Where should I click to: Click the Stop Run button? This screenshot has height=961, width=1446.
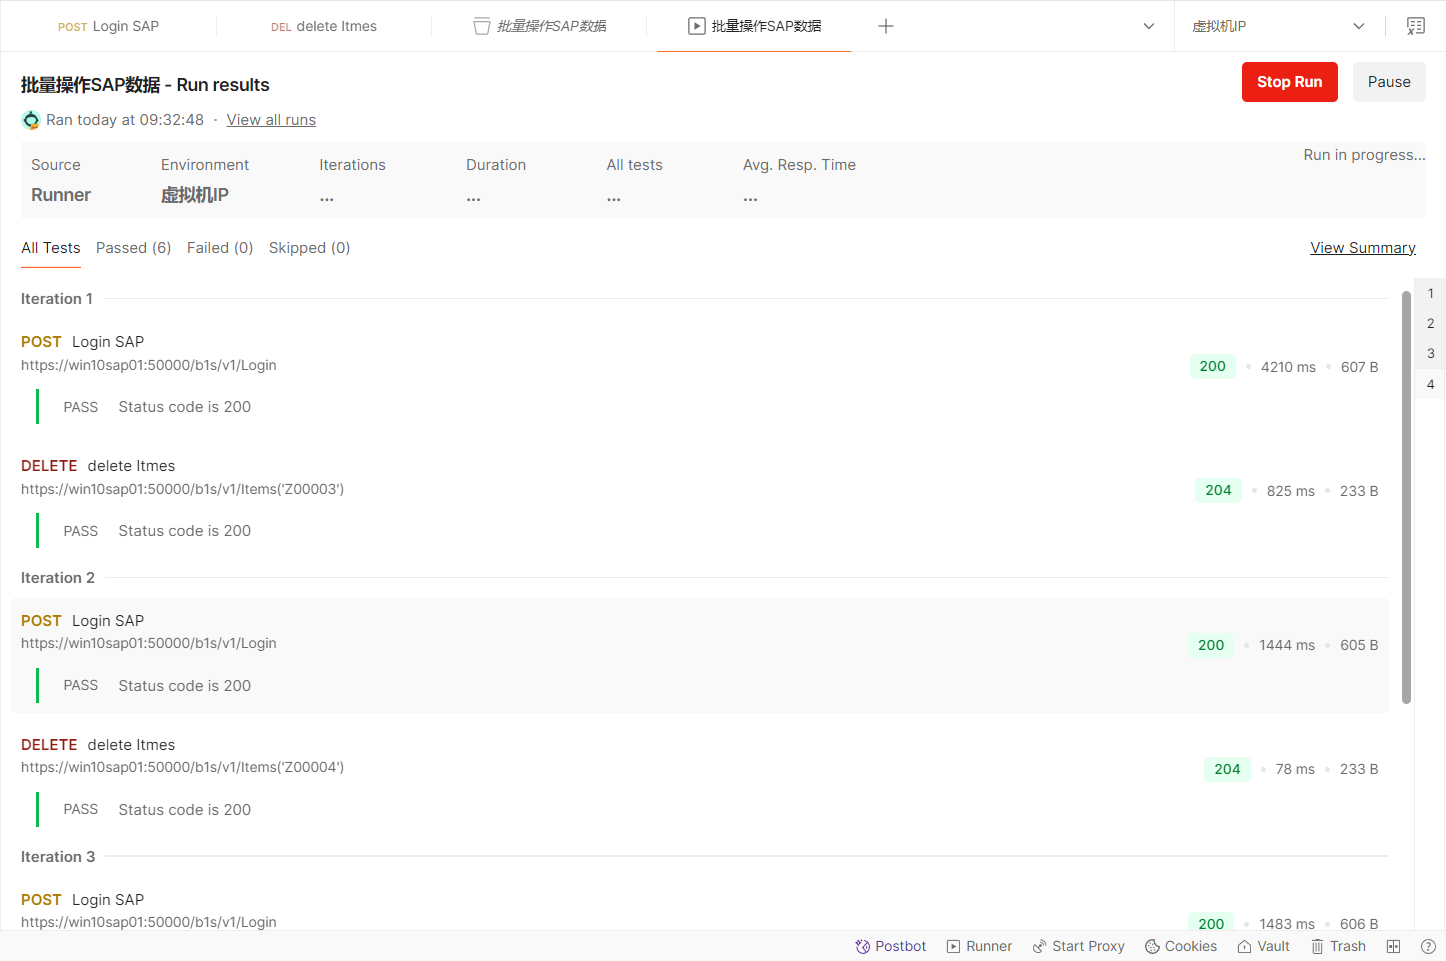pos(1289,82)
